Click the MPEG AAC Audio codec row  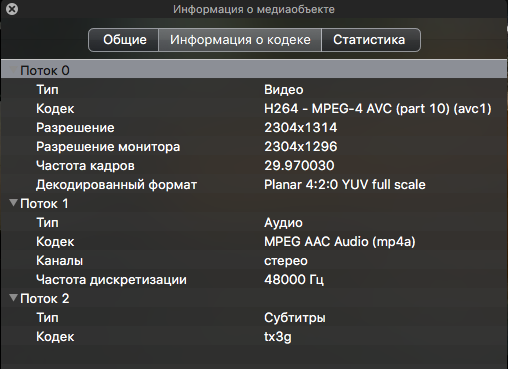click(254, 241)
